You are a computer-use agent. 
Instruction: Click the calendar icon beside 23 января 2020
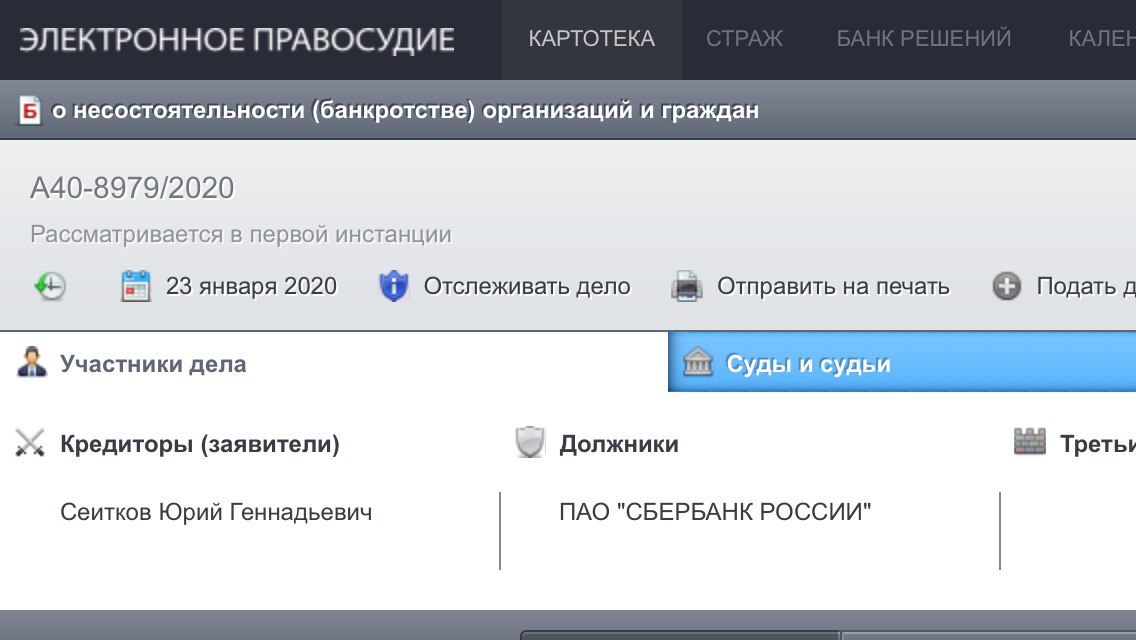click(135, 287)
